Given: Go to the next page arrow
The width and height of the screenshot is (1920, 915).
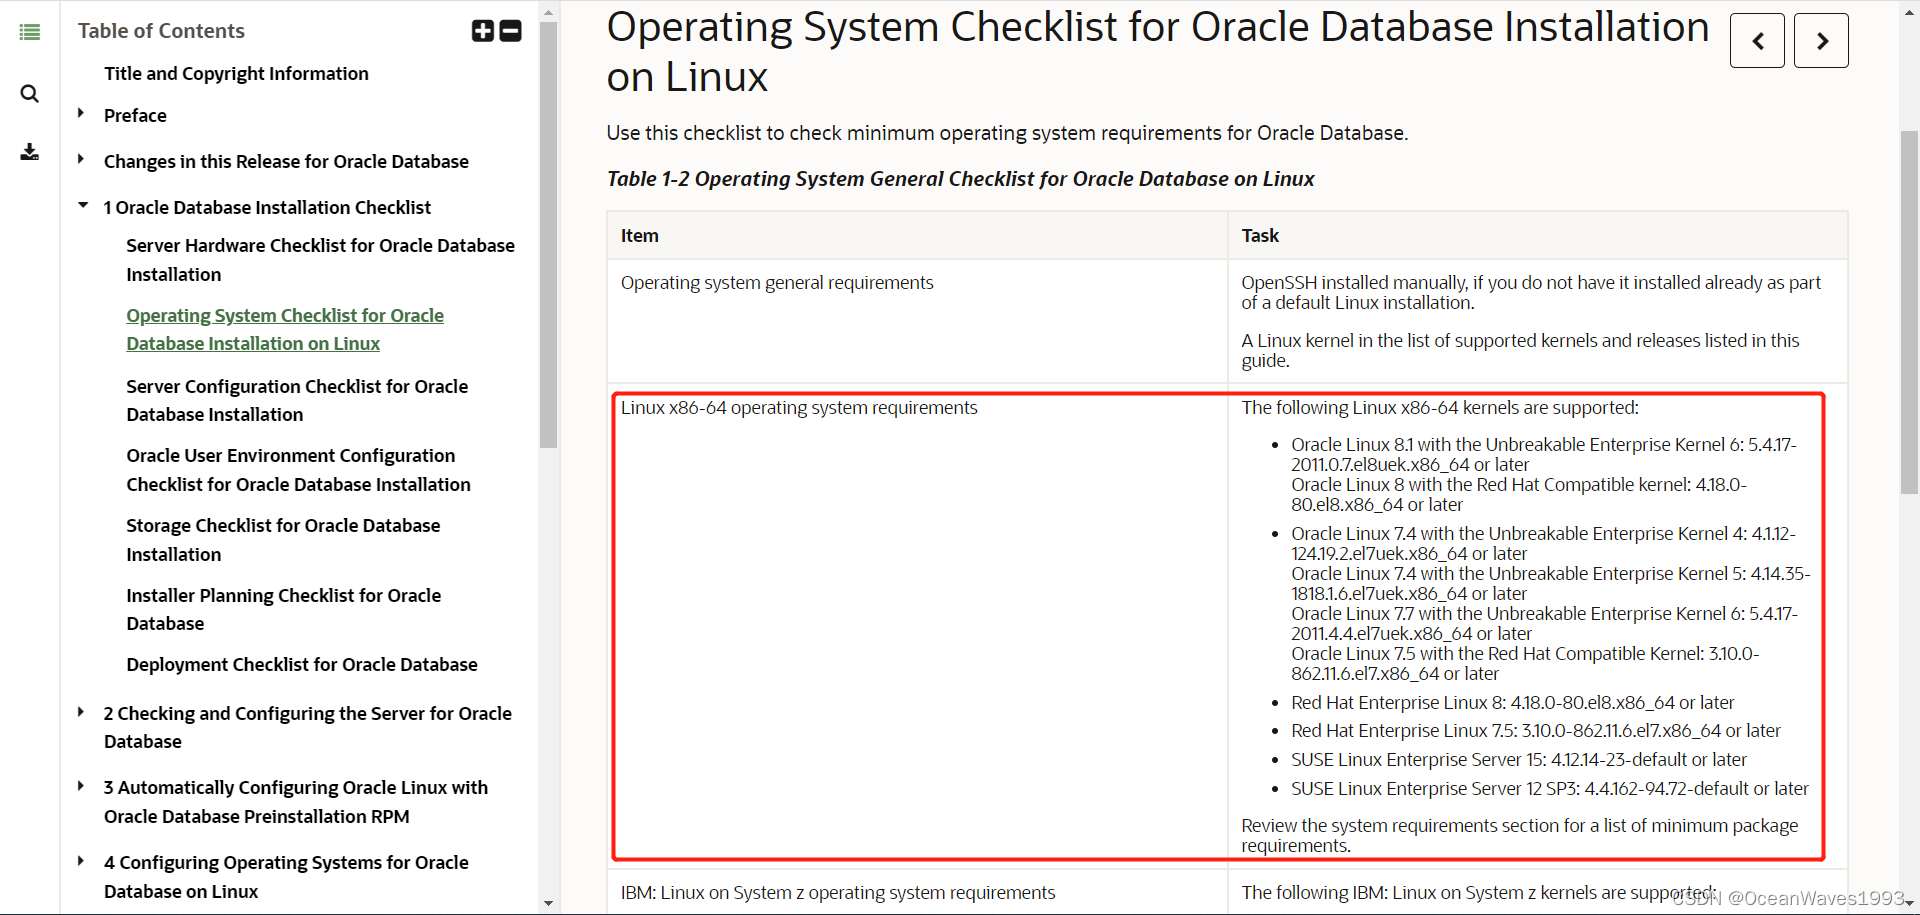Looking at the screenshot, I should pyautogui.click(x=1821, y=41).
